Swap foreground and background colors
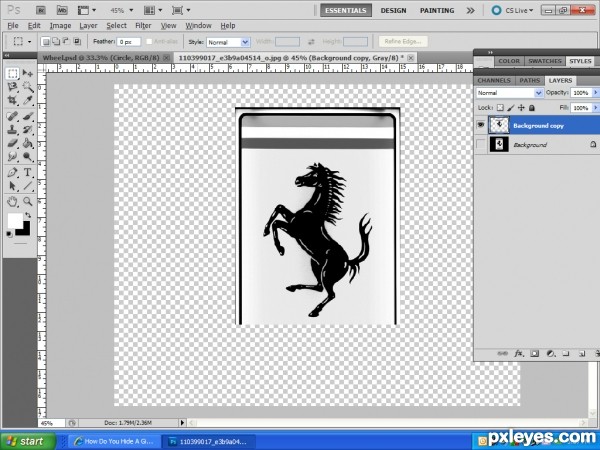The height and width of the screenshot is (450, 600). click(x=28, y=215)
